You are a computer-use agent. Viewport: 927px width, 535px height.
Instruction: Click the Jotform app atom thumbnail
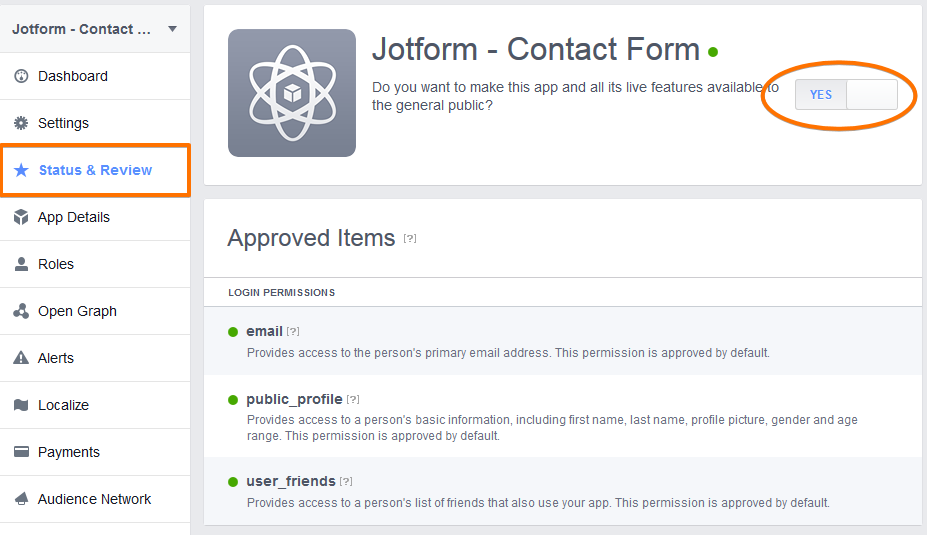click(292, 93)
